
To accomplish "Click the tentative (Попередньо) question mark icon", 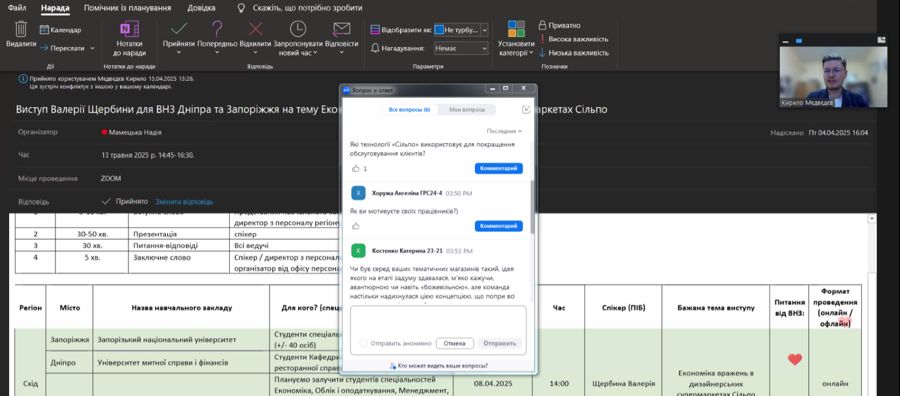I will coord(217,29).
